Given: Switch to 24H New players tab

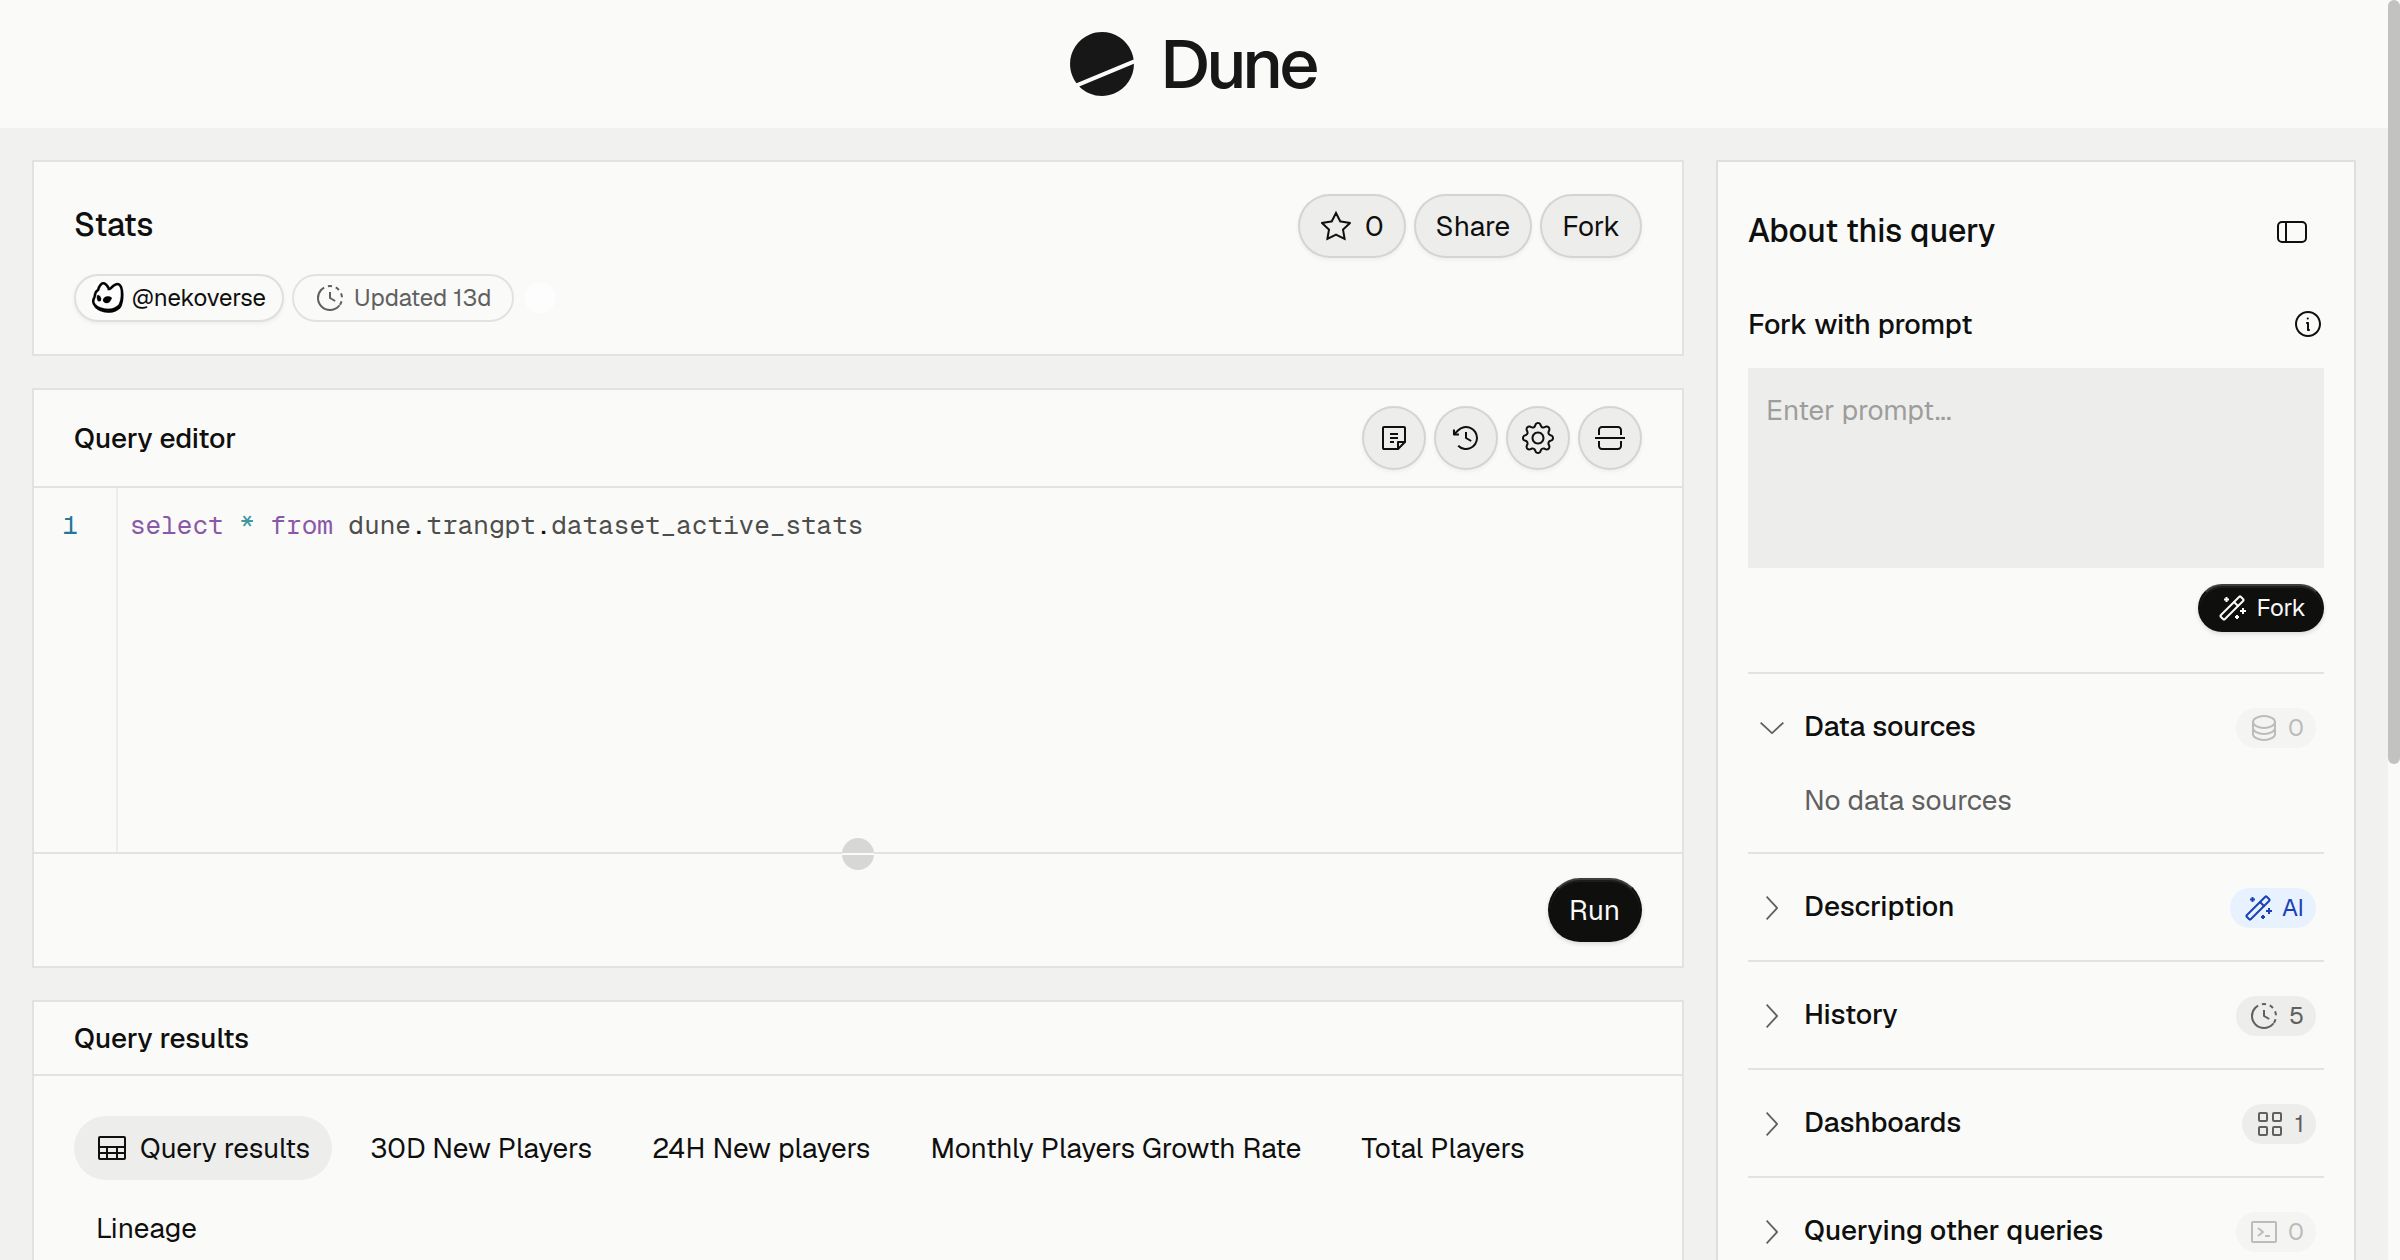Looking at the screenshot, I should point(761,1148).
